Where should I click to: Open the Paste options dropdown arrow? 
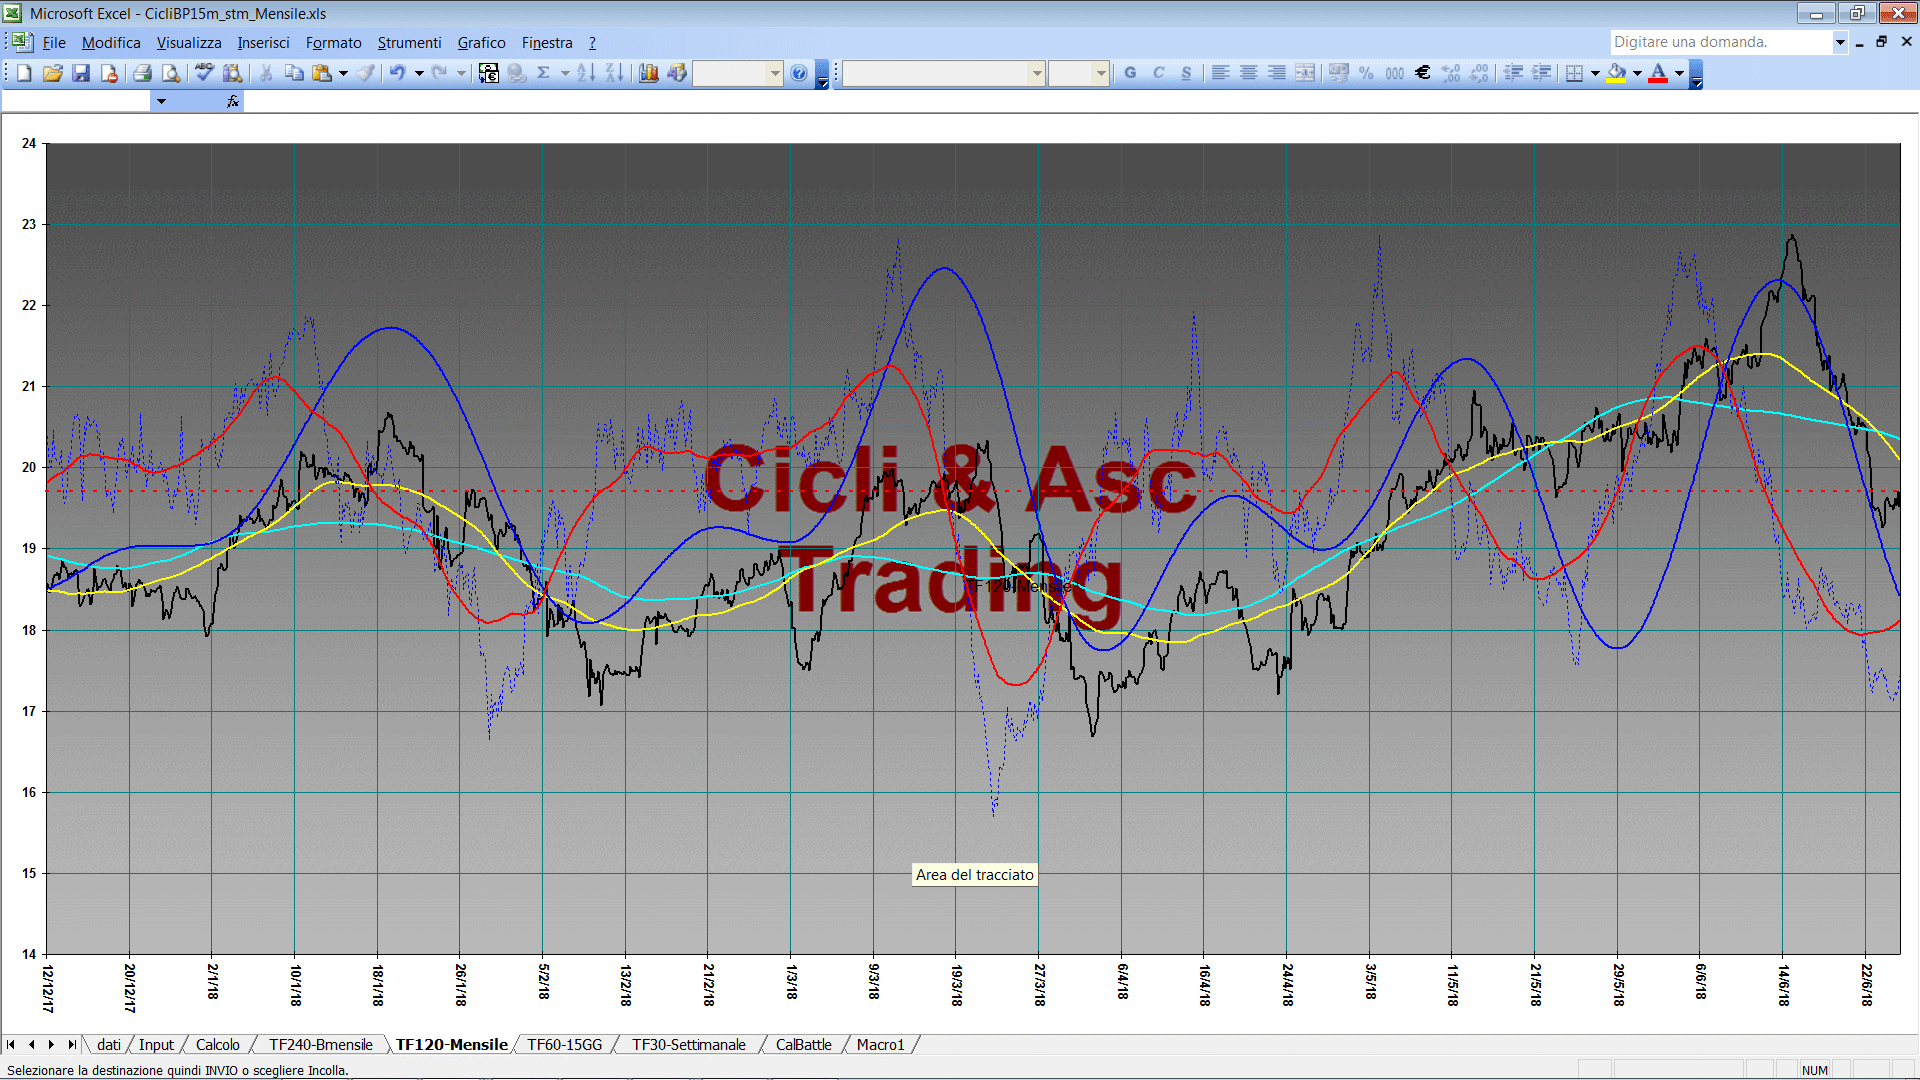[x=343, y=73]
